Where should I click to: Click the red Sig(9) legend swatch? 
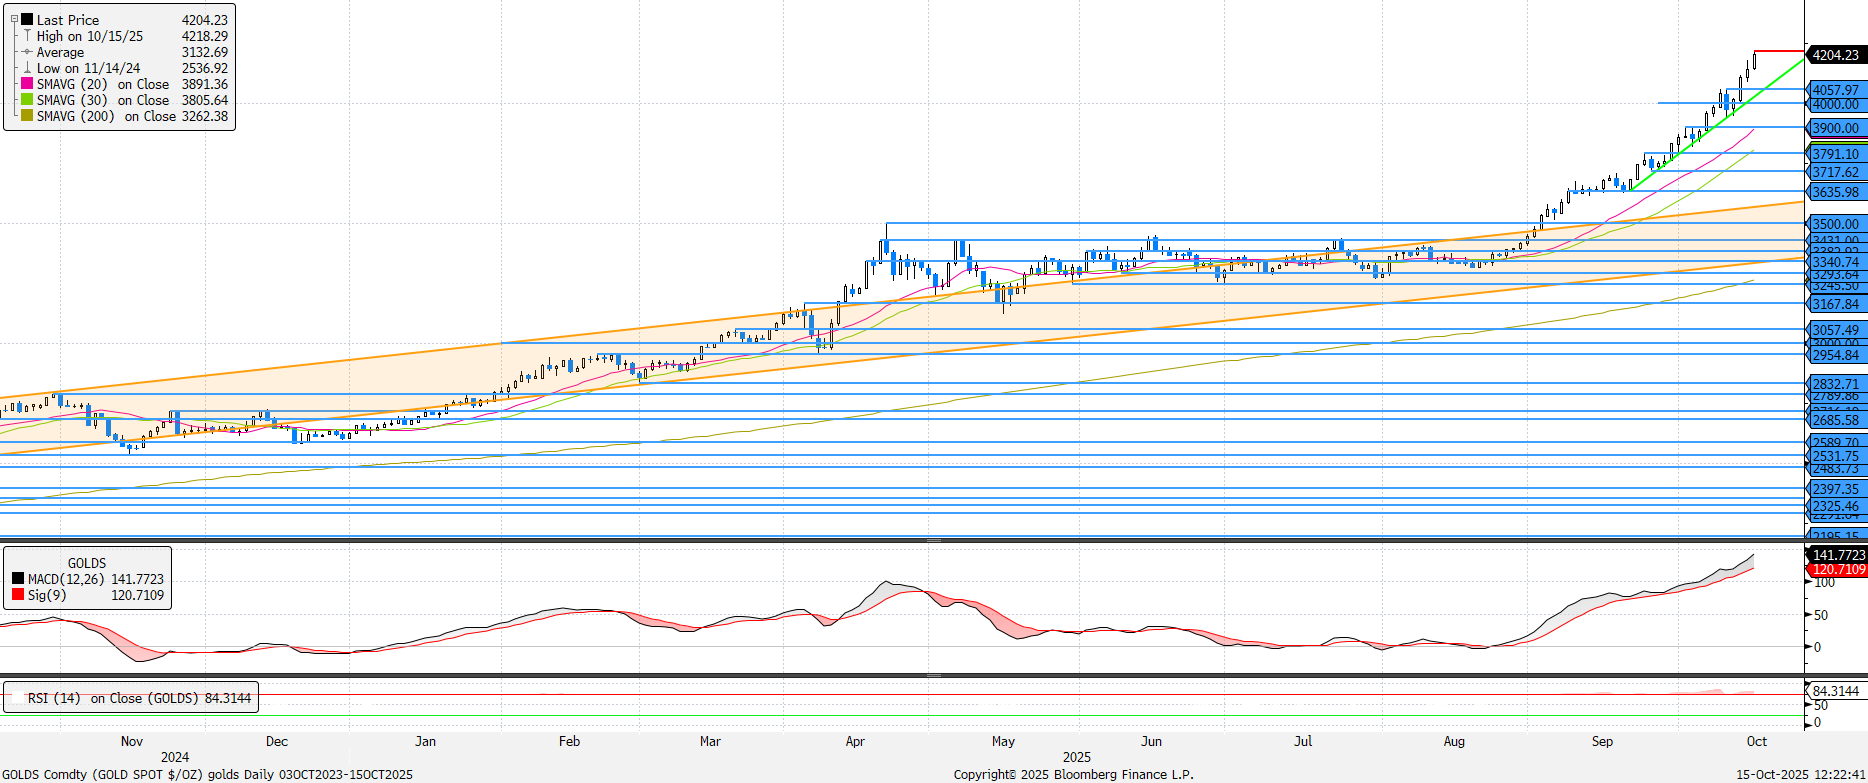[18, 595]
